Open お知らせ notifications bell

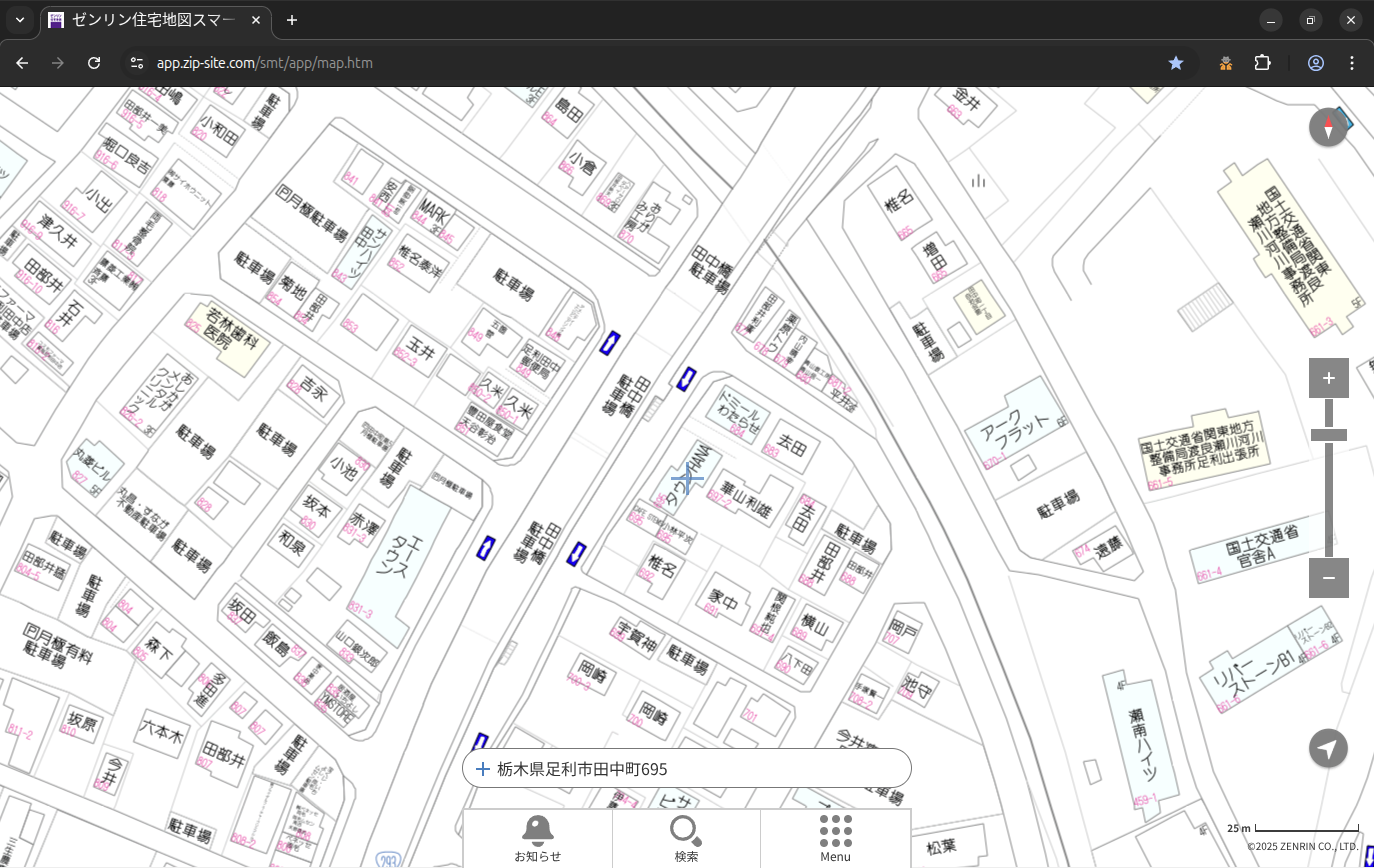coord(537,838)
